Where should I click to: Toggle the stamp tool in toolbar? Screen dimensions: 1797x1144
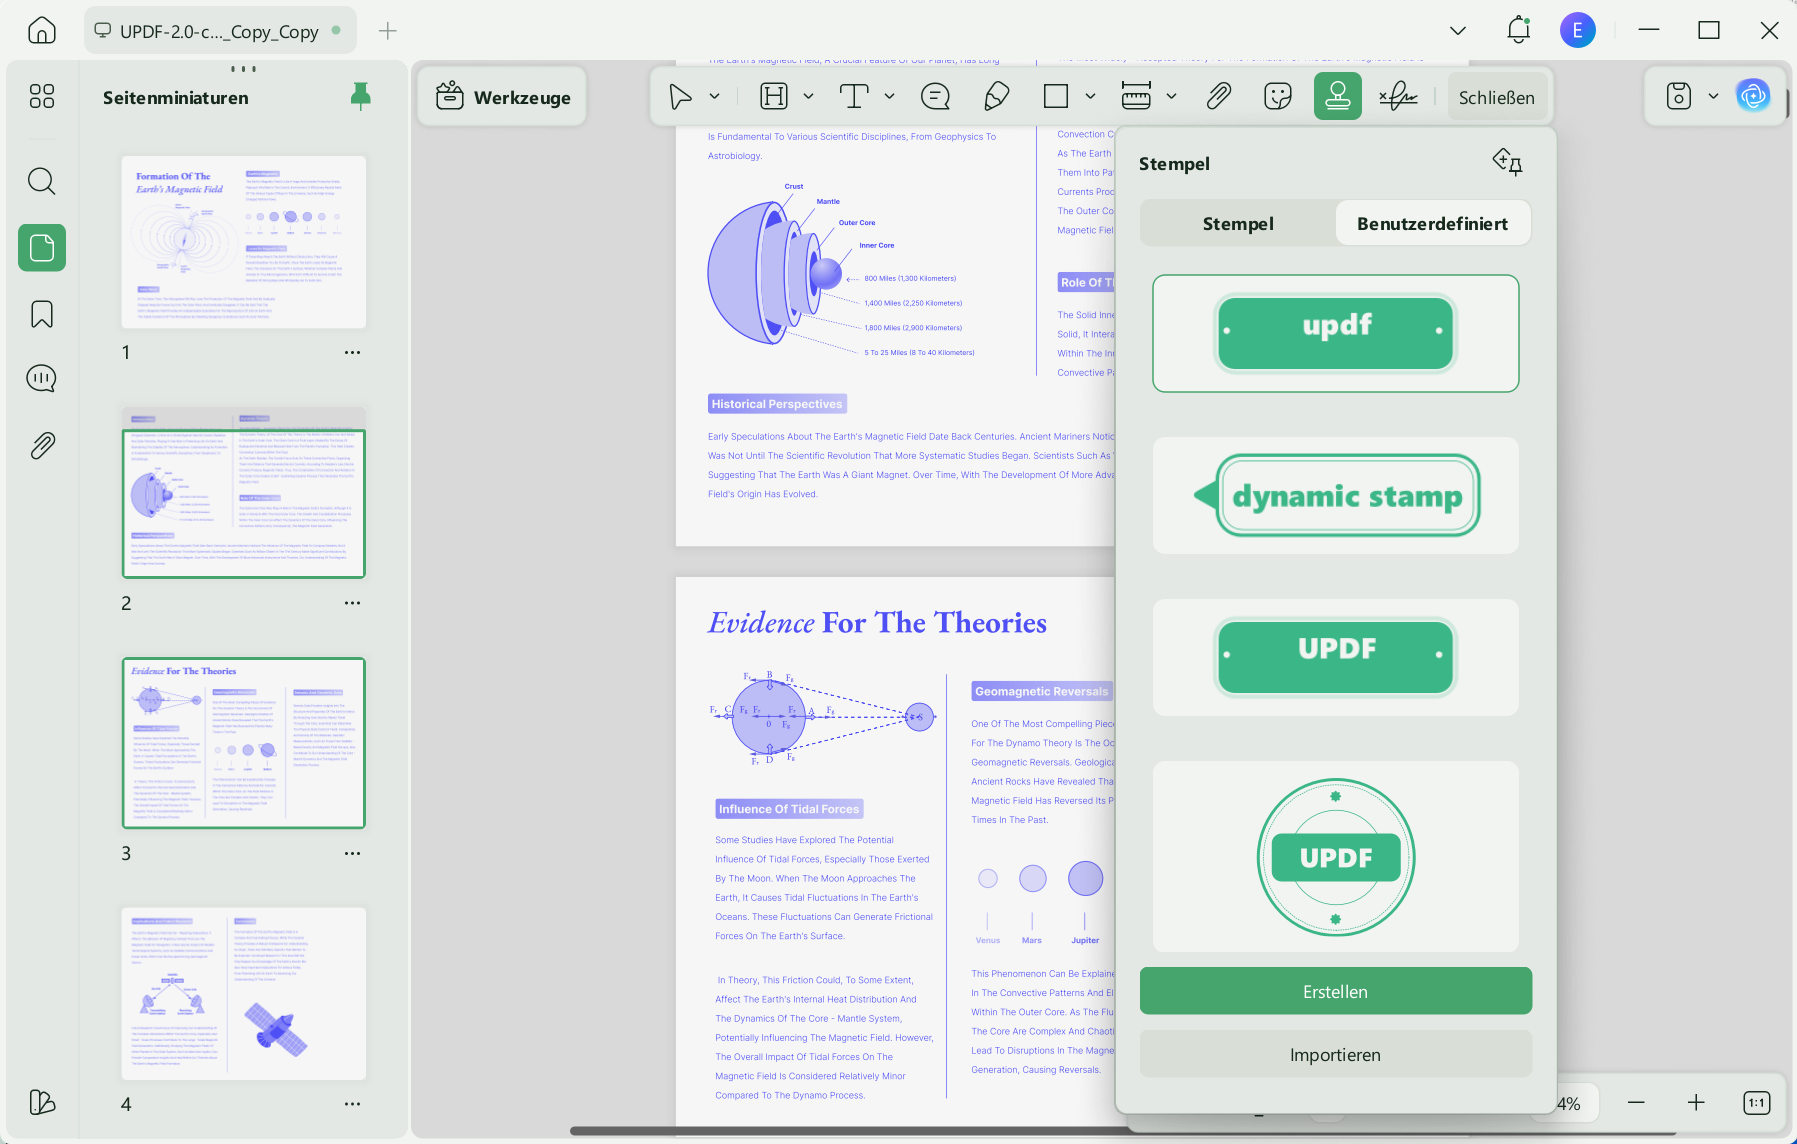(x=1338, y=96)
